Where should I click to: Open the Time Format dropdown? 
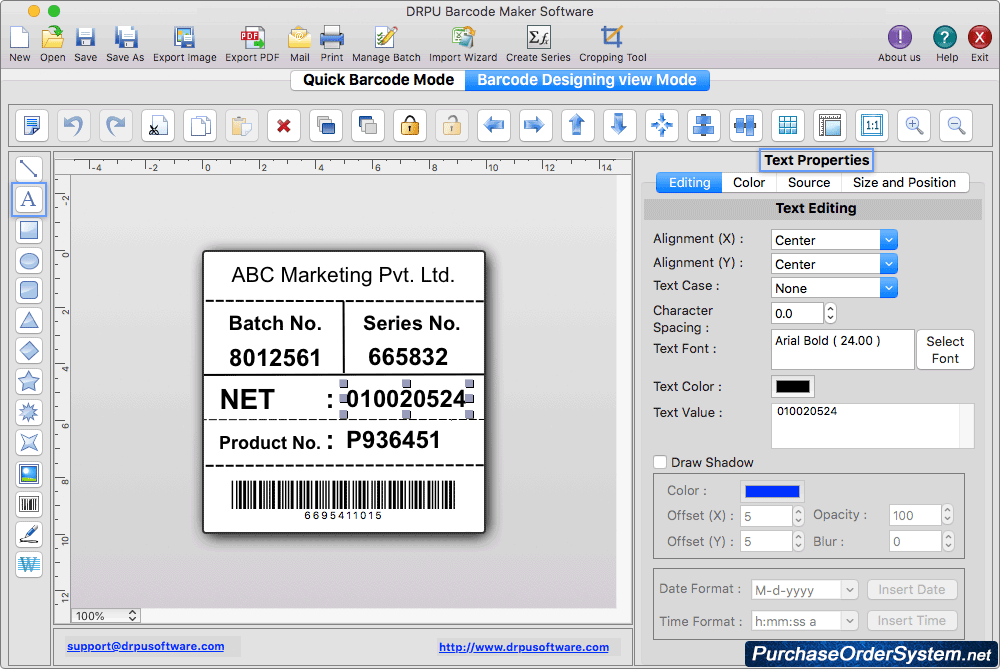(x=804, y=621)
